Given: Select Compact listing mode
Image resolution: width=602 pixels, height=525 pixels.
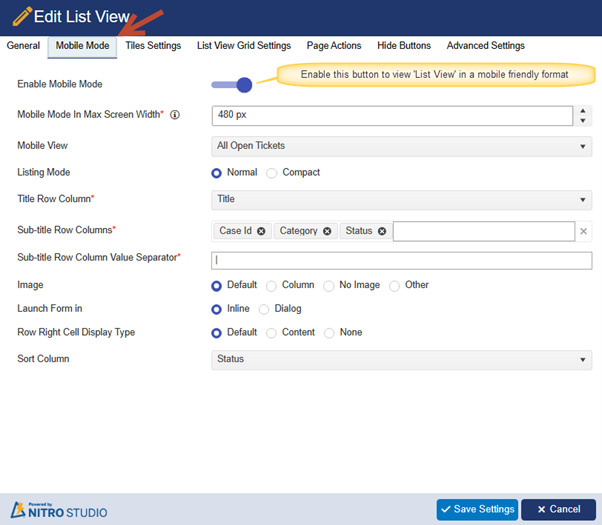Looking at the screenshot, I should [272, 173].
